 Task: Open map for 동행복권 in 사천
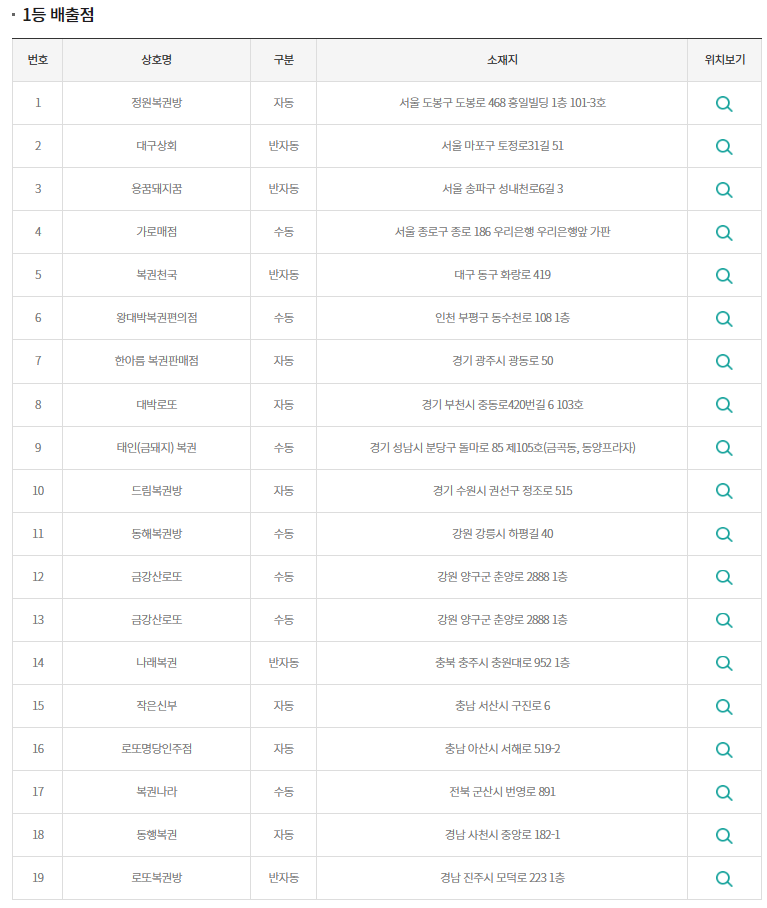click(724, 834)
